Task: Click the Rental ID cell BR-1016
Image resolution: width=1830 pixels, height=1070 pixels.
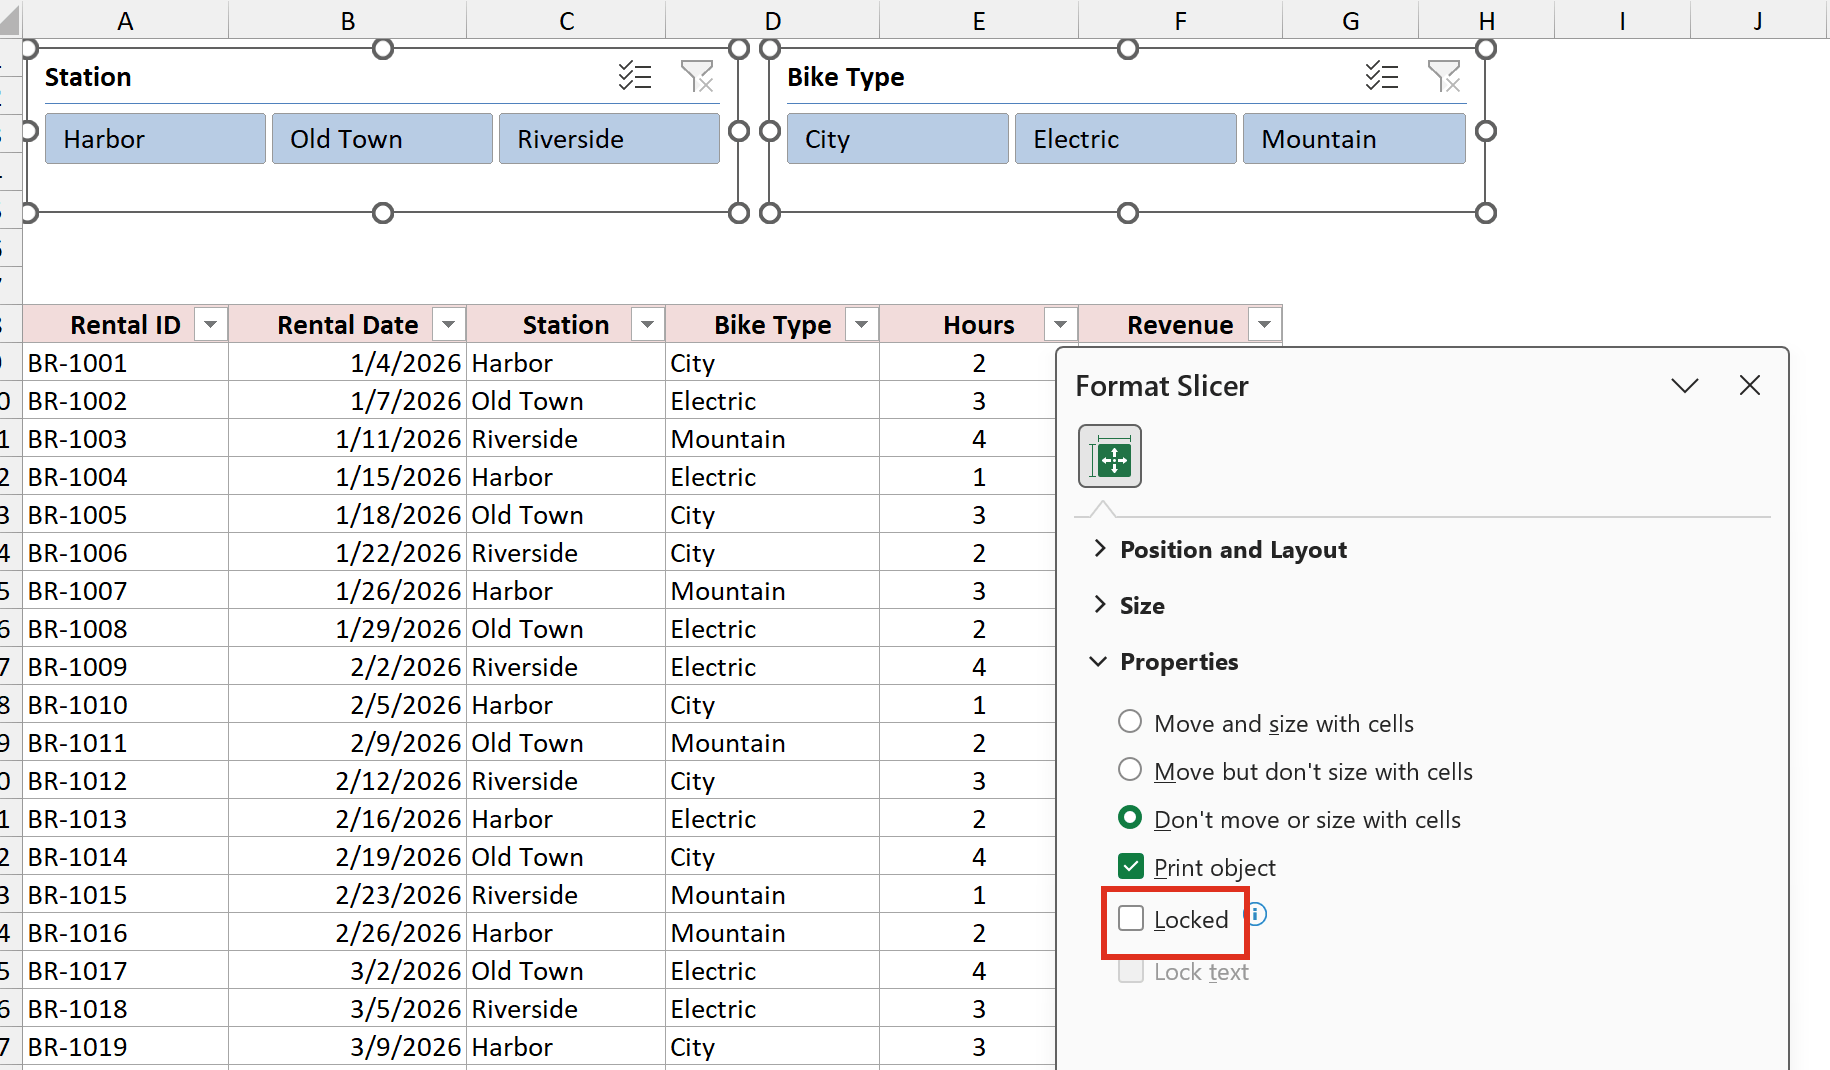Action: pyautogui.click(x=126, y=933)
